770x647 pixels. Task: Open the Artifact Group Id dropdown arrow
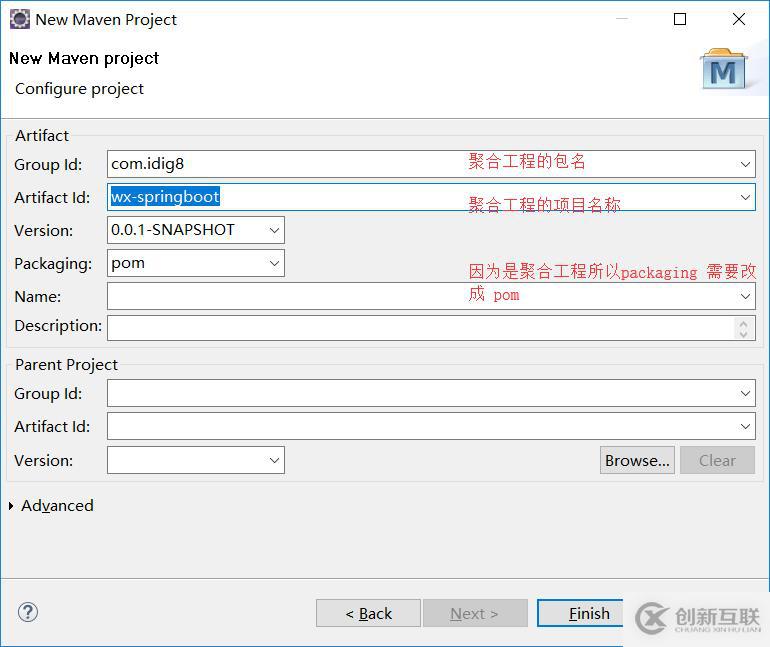click(745, 164)
